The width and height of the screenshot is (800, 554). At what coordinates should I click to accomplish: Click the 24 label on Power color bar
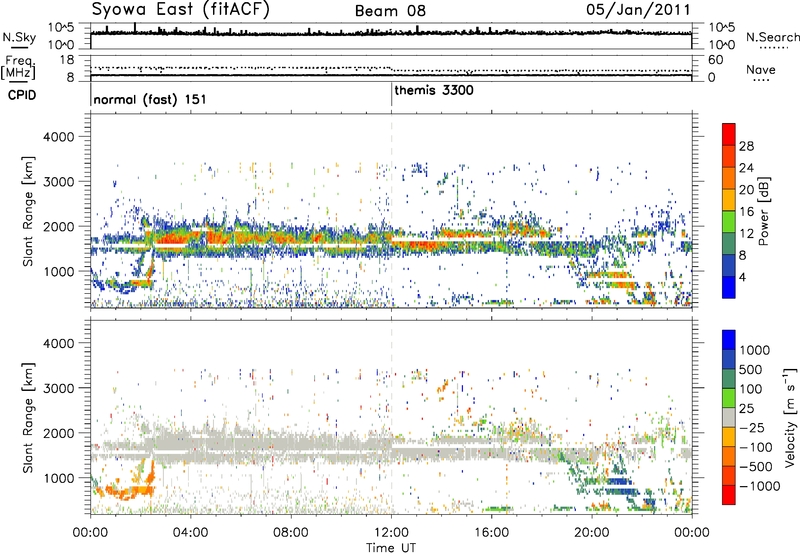point(746,168)
